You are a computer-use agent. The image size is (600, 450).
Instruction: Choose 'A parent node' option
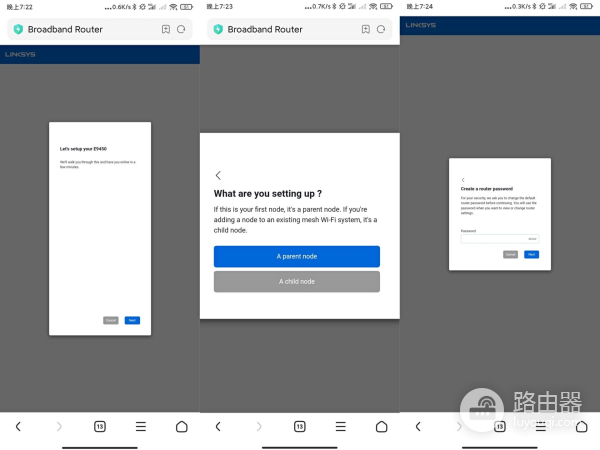pyautogui.click(x=296, y=256)
